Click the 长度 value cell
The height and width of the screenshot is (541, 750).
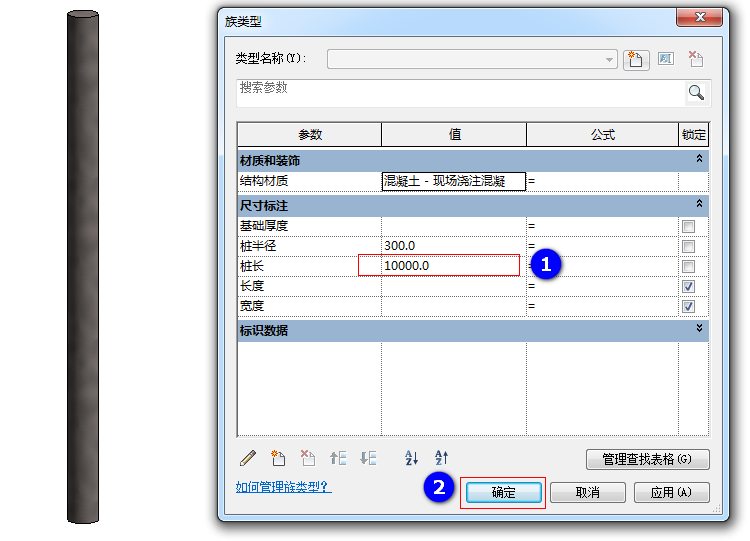click(453, 286)
